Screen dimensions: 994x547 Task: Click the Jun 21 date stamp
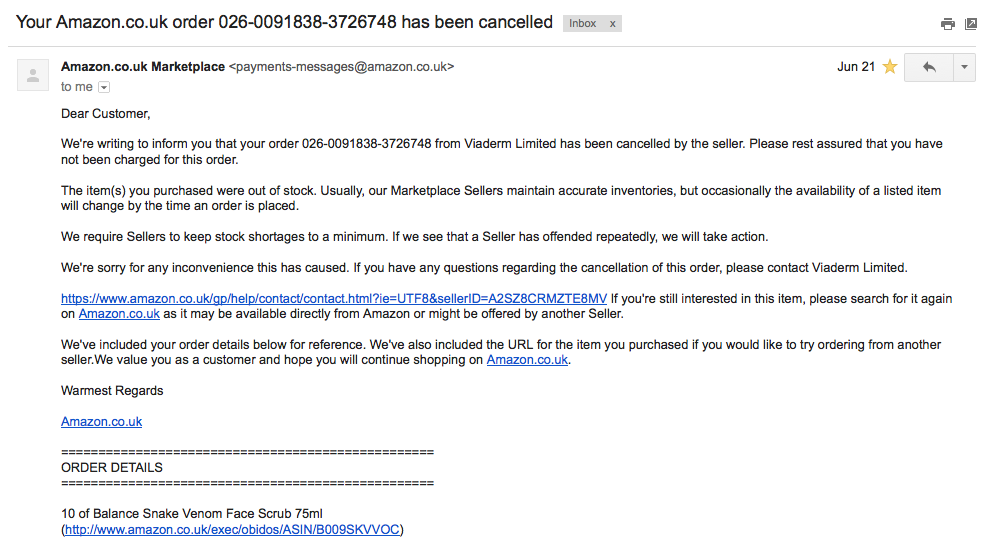[x=855, y=67]
